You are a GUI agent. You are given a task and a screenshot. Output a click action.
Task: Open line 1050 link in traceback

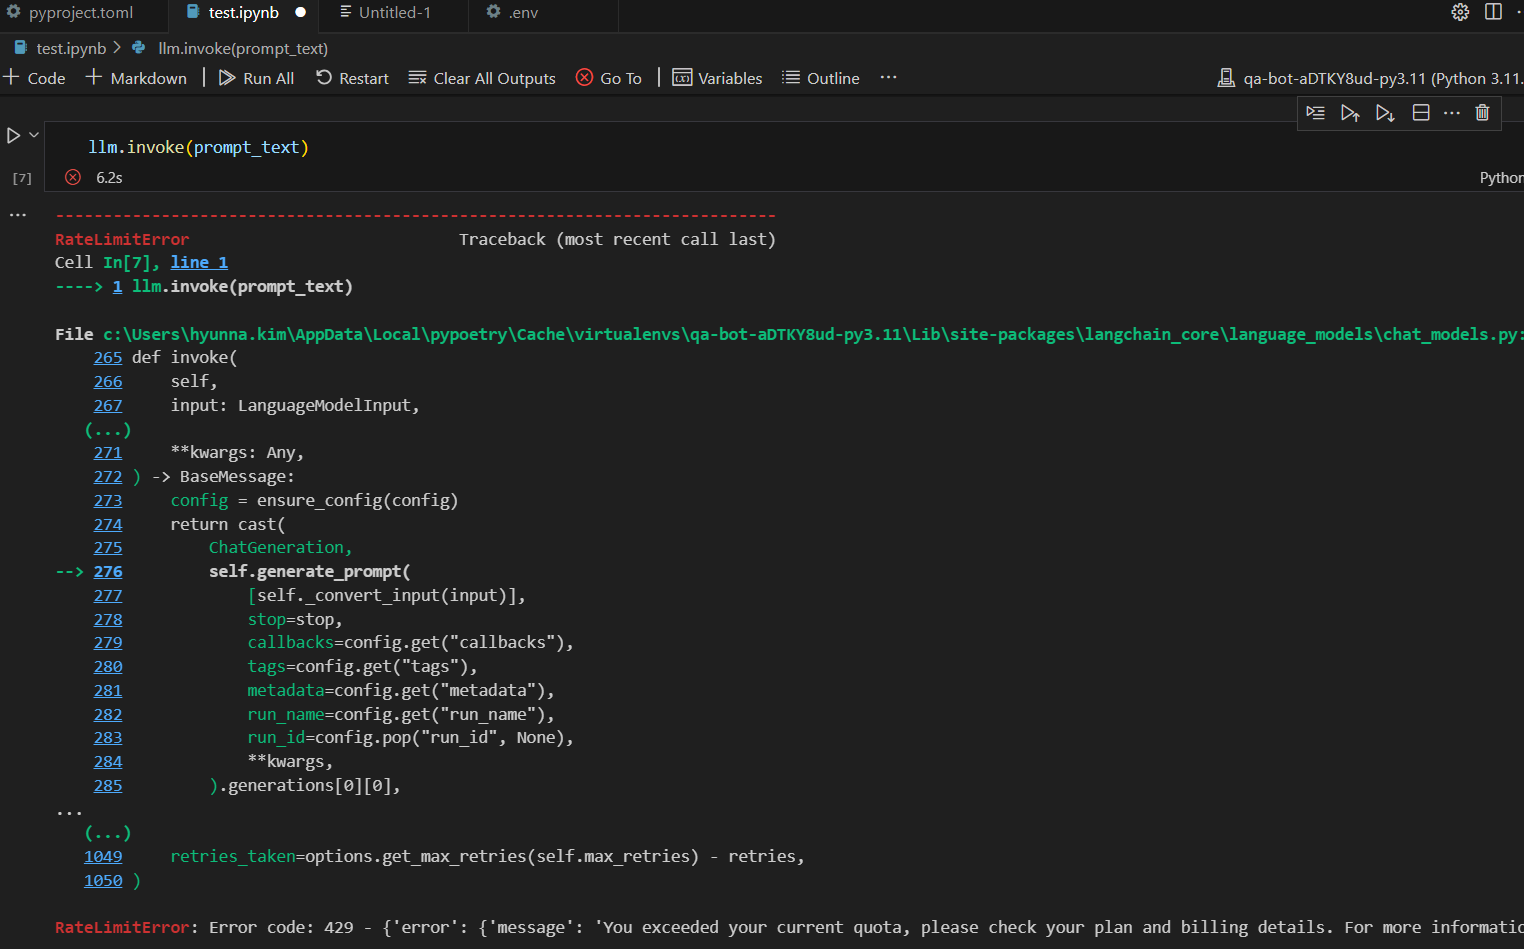pyautogui.click(x=103, y=880)
